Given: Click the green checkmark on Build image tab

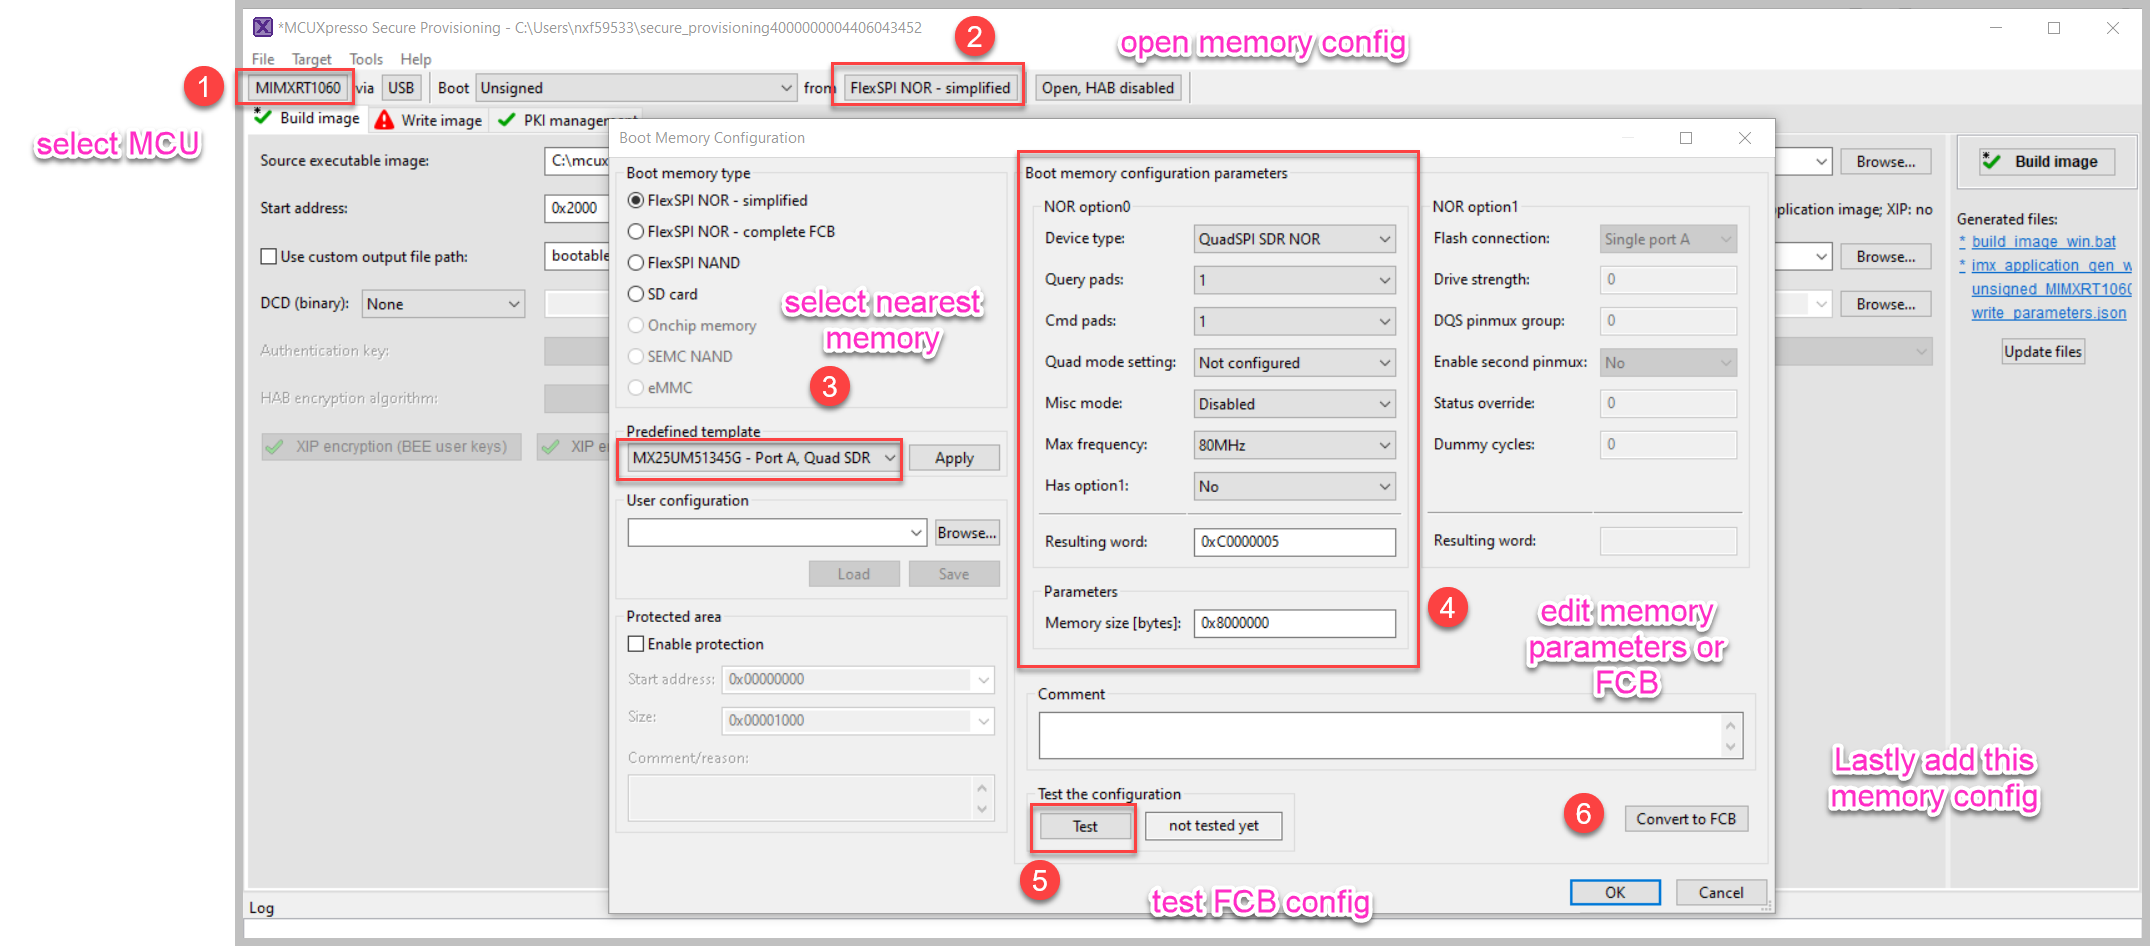Looking at the screenshot, I should tap(263, 118).
